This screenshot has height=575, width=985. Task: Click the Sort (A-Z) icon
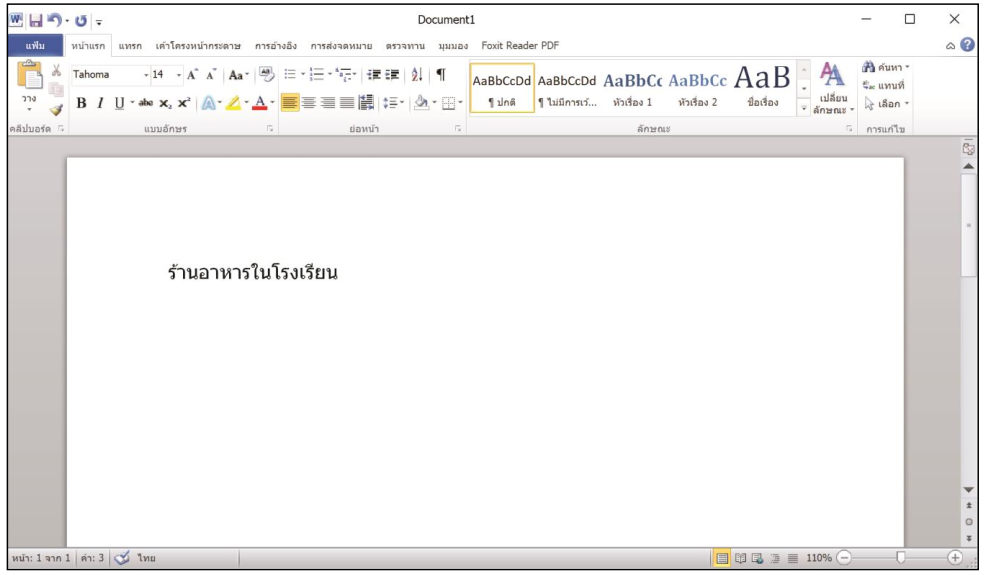416,75
